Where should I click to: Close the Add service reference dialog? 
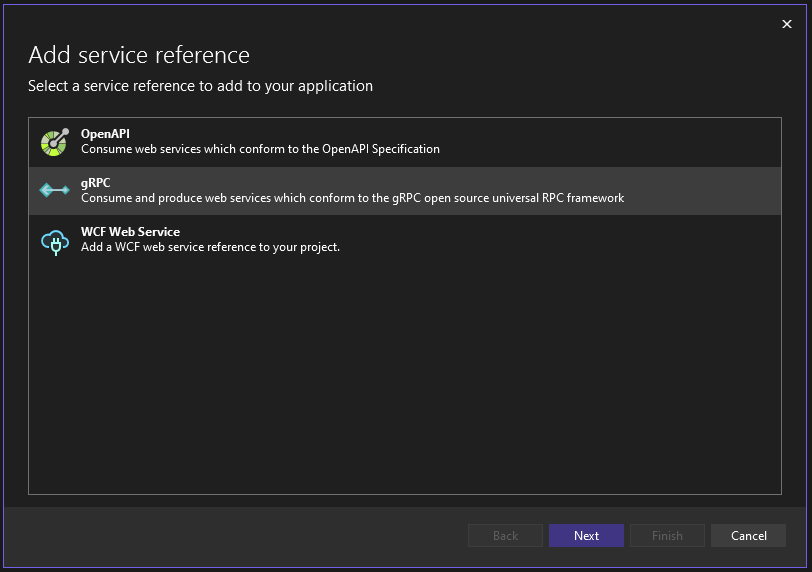(x=786, y=25)
